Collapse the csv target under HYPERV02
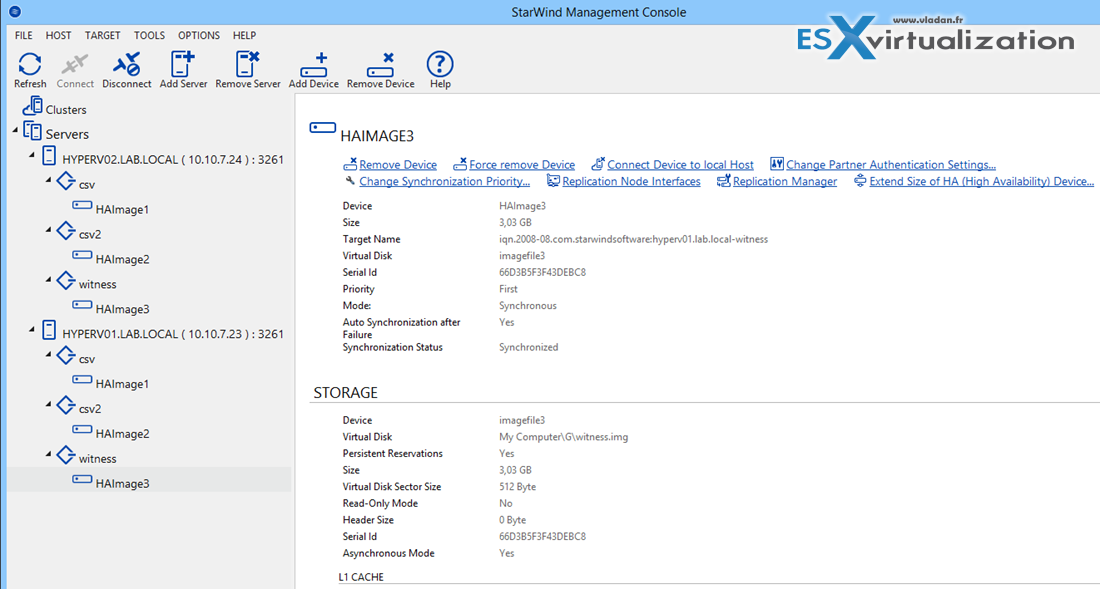The image size is (1100, 589). tap(48, 182)
